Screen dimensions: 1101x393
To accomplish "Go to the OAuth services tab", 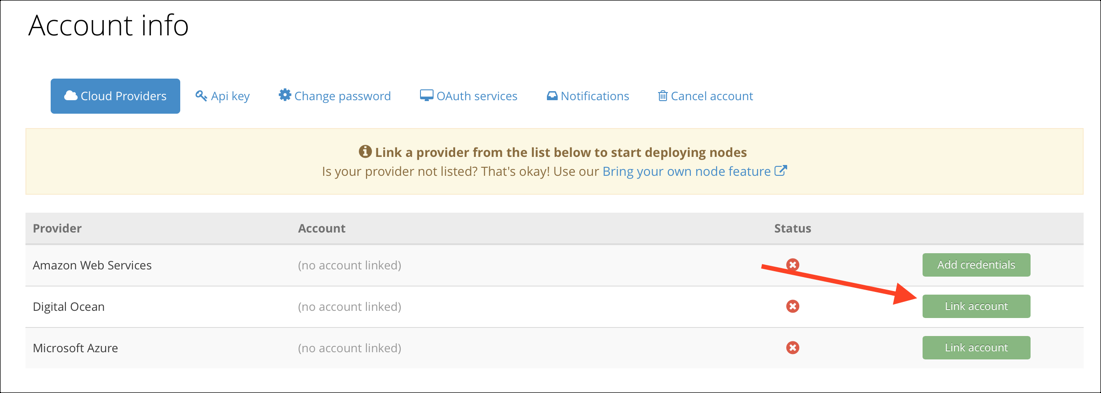I will pos(469,96).
